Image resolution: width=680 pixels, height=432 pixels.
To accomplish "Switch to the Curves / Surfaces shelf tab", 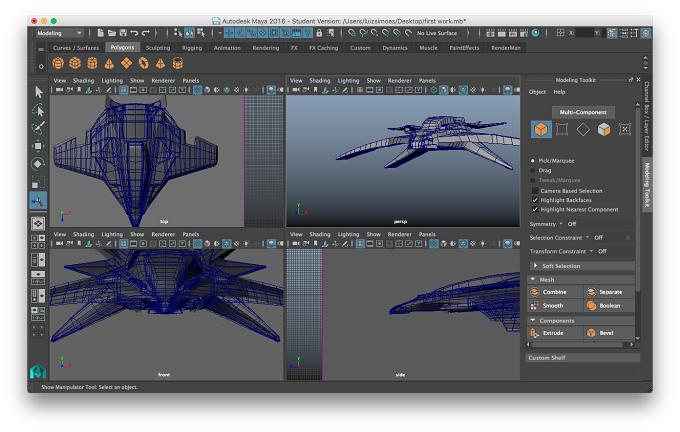I will pos(76,48).
